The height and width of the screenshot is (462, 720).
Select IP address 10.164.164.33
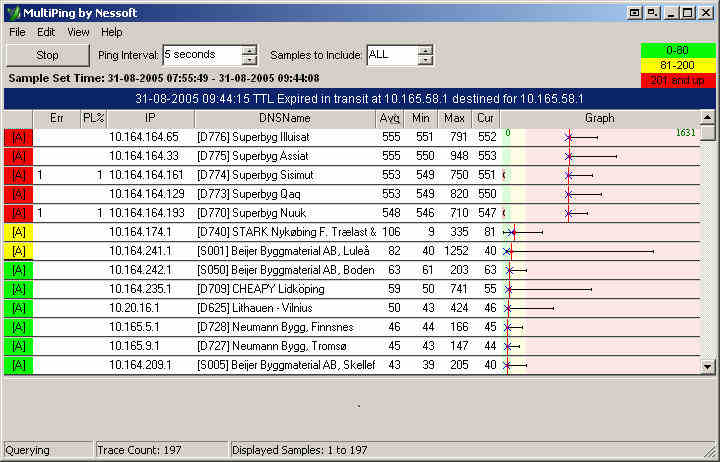coord(144,156)
